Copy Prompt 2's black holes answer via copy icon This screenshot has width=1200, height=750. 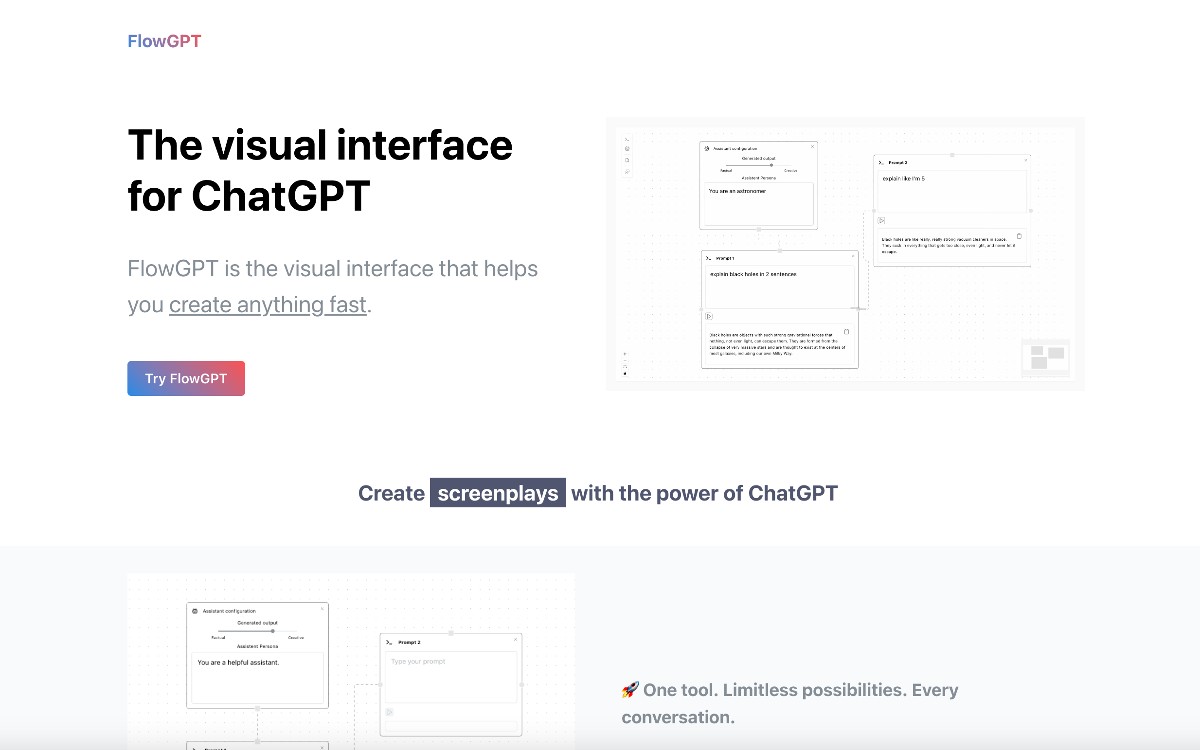pyautogui.click(x=1019, y=235)
